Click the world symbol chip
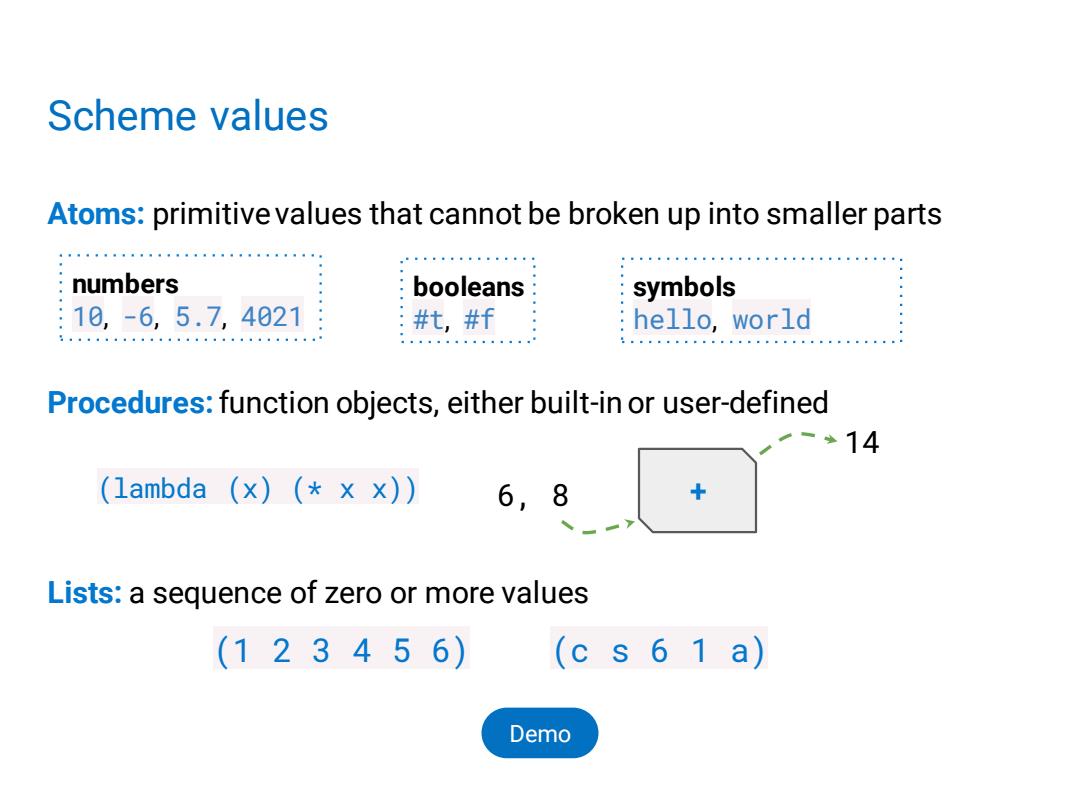The image size is (1080, 810). coord(771,320)
